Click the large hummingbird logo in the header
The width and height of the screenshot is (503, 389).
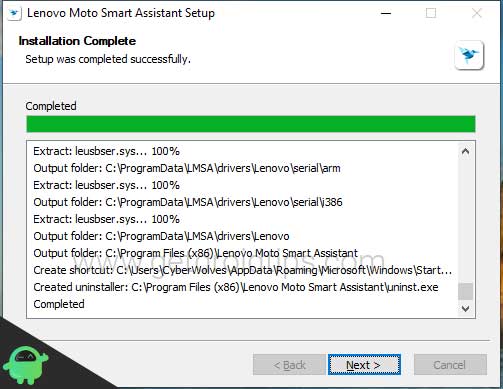pyautogui.click(x=469, y=55)
